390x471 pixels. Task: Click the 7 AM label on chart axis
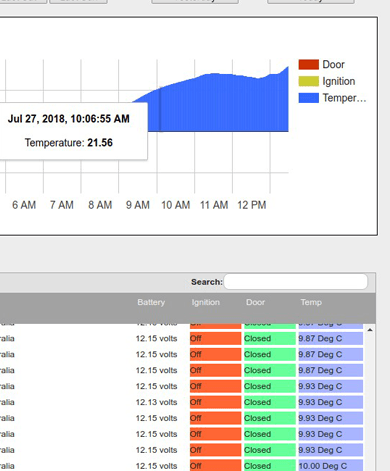[x=62, y=205]
